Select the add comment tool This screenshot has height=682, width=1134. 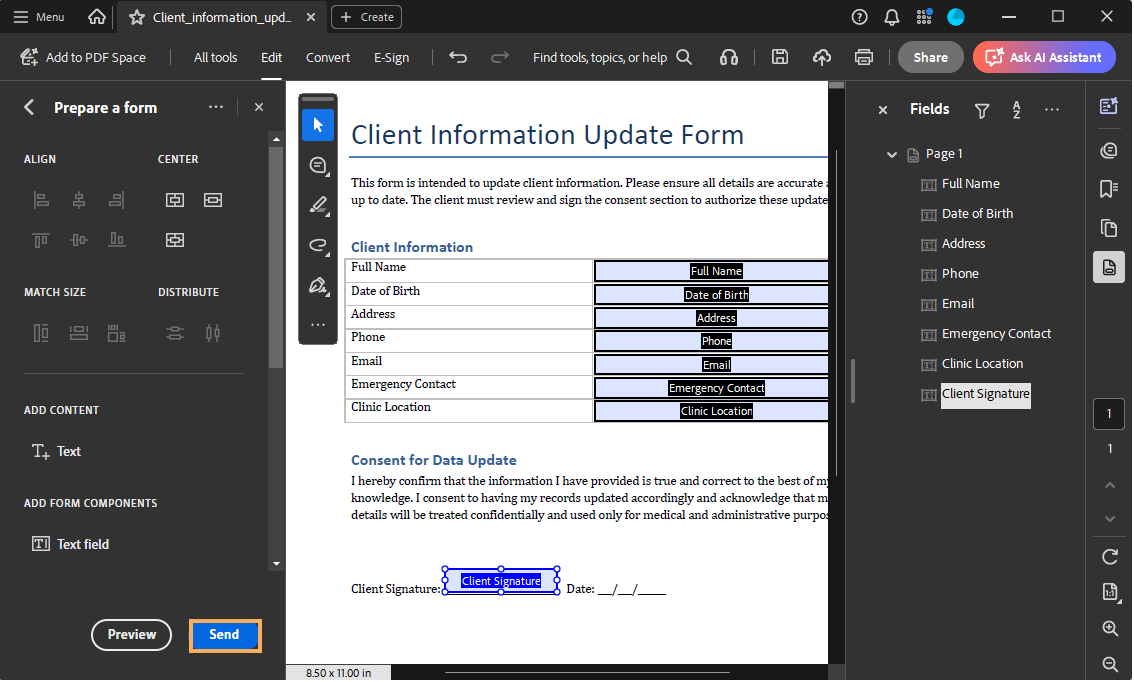318,165
